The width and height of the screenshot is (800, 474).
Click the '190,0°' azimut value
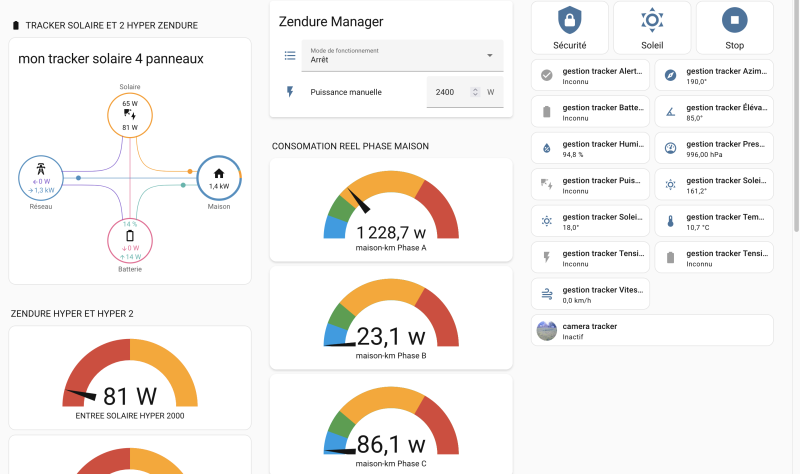coord(696,82)
